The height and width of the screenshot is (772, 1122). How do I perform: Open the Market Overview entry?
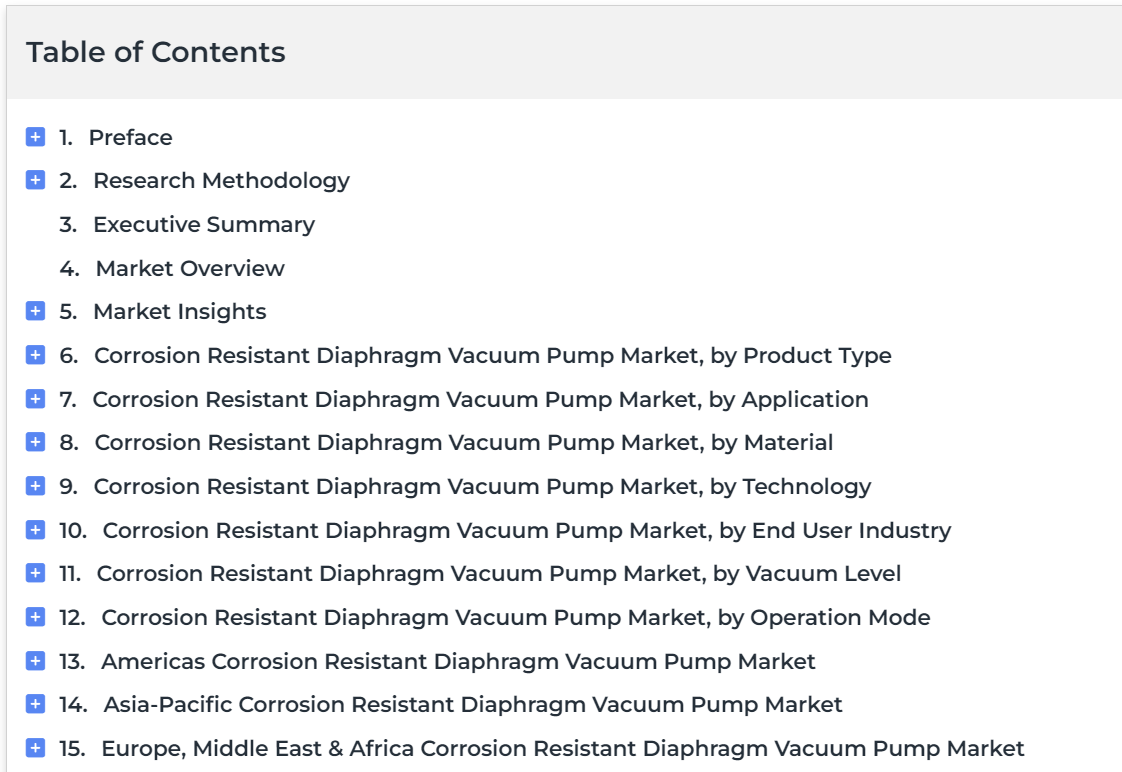click(190, 268)
